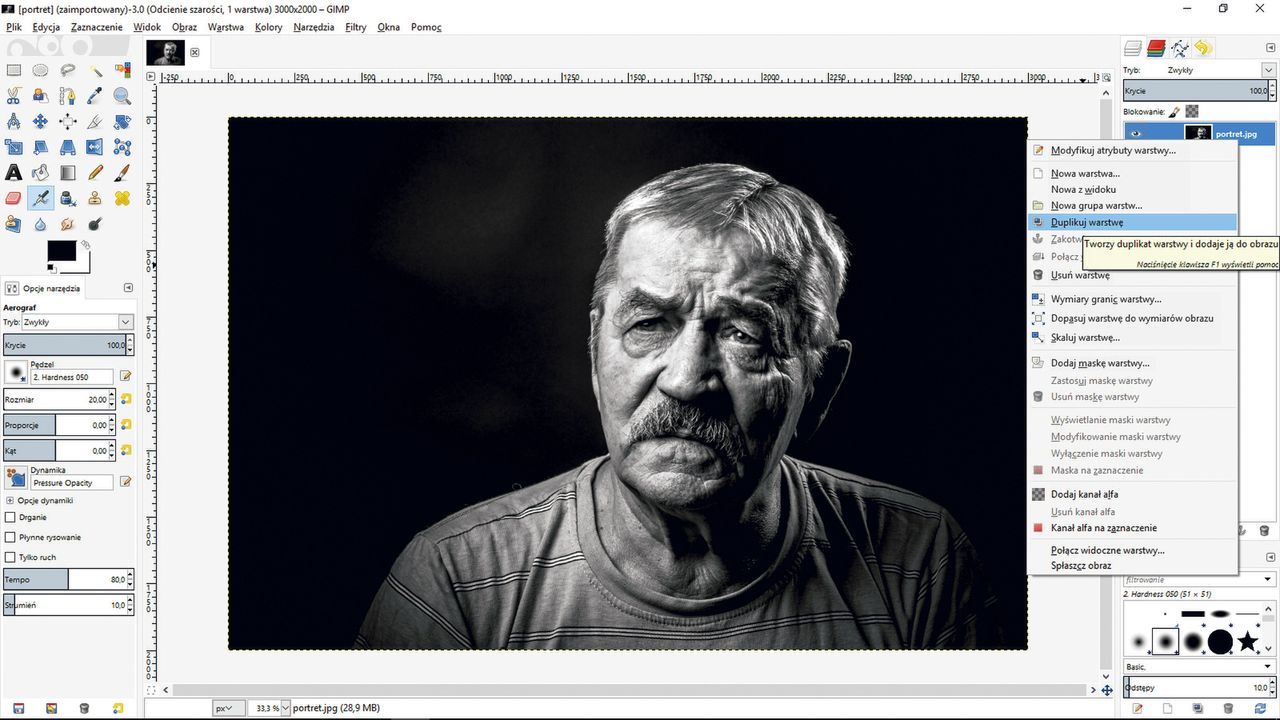
Task: Enable the Tylko ruch checkbox
Action: [10, 557]
